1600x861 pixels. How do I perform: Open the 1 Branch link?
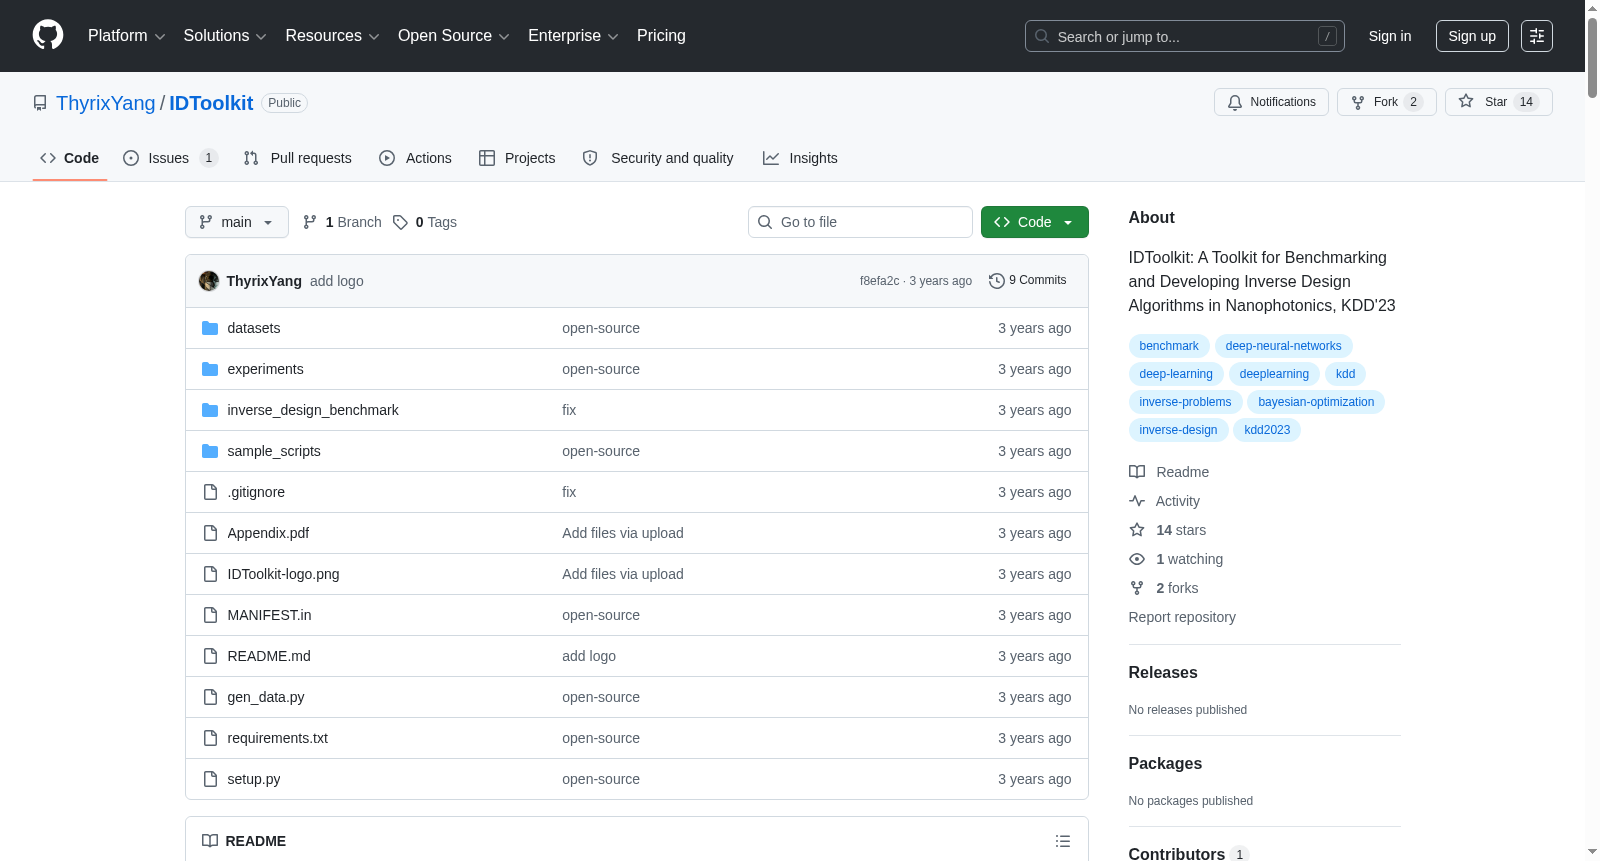coord(342,222)
